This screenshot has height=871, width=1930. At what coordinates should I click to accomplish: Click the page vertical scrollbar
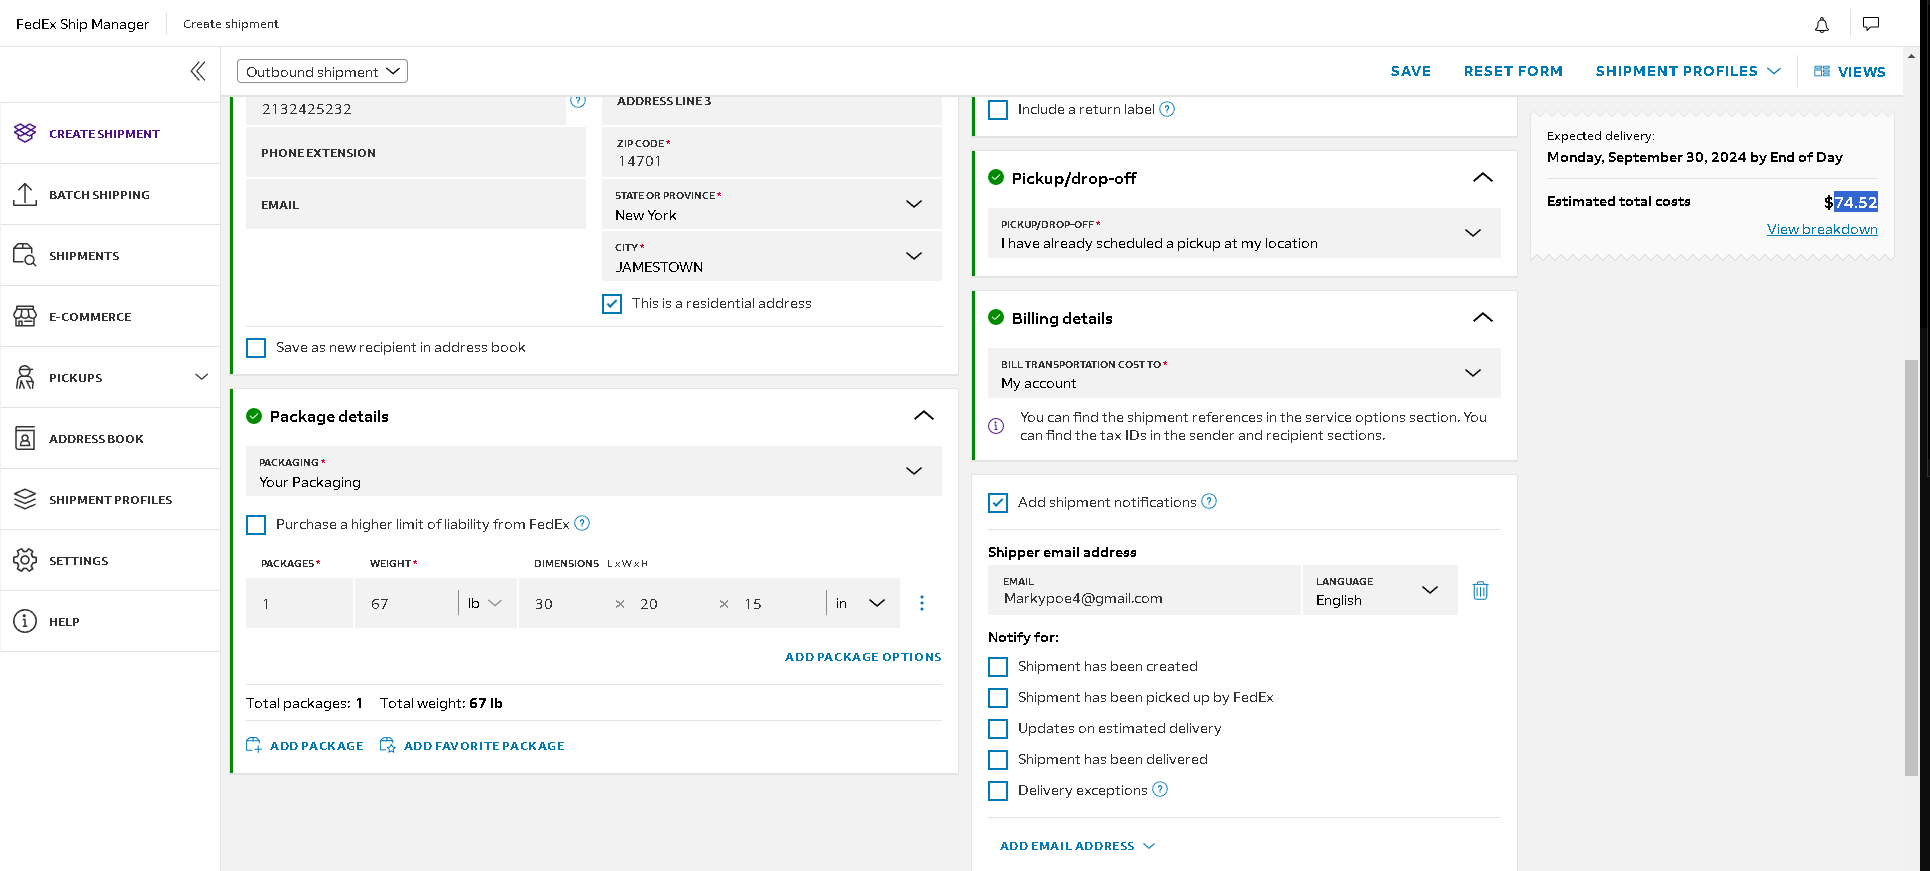pos(1911,567)
